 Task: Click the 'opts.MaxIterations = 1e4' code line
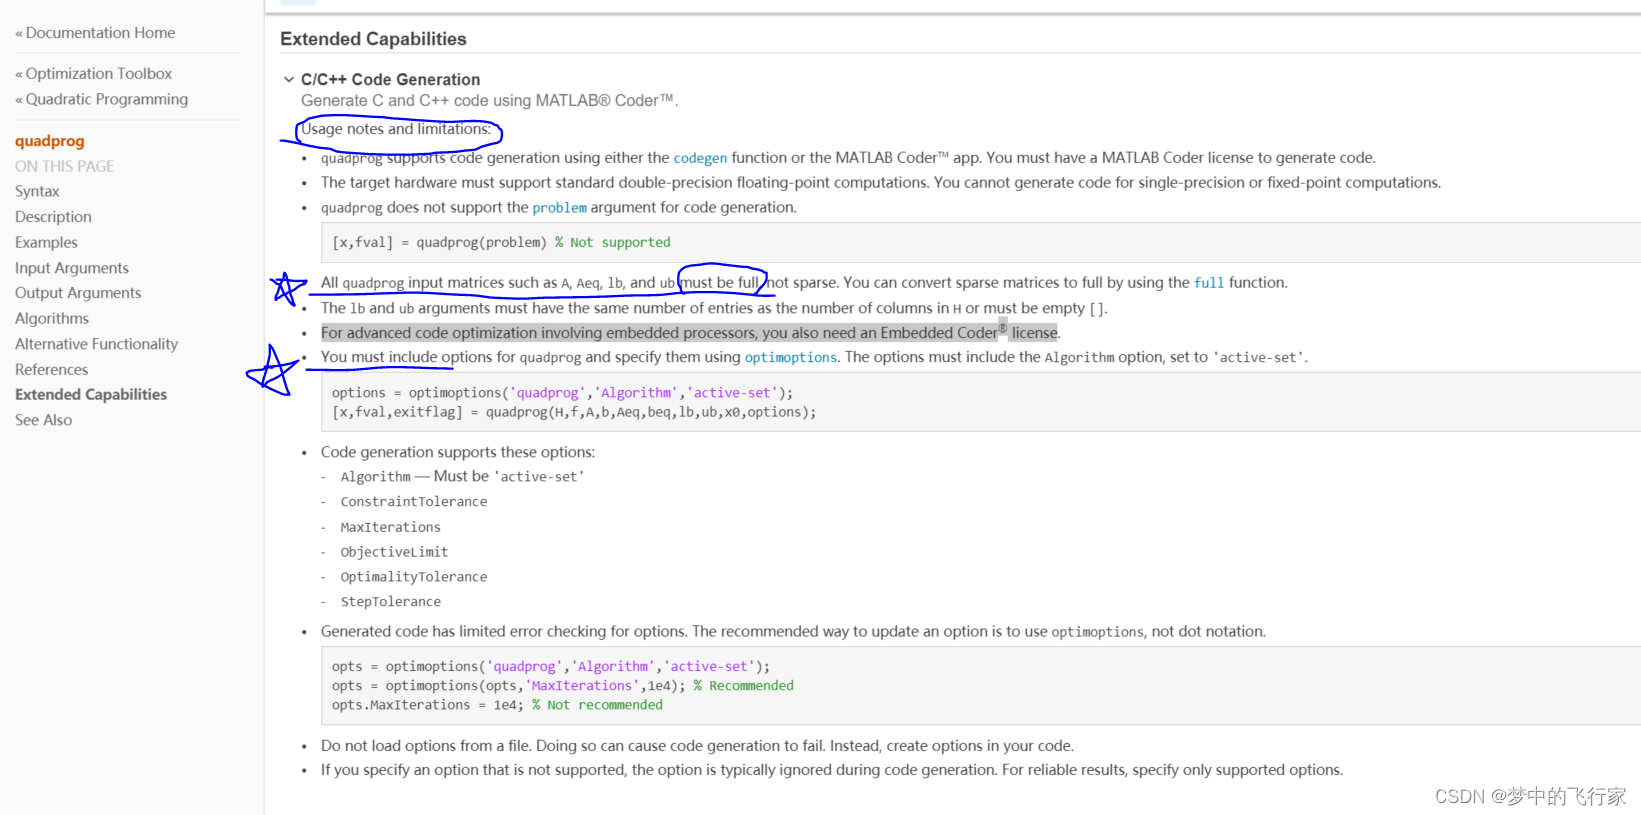pos(497,705)
